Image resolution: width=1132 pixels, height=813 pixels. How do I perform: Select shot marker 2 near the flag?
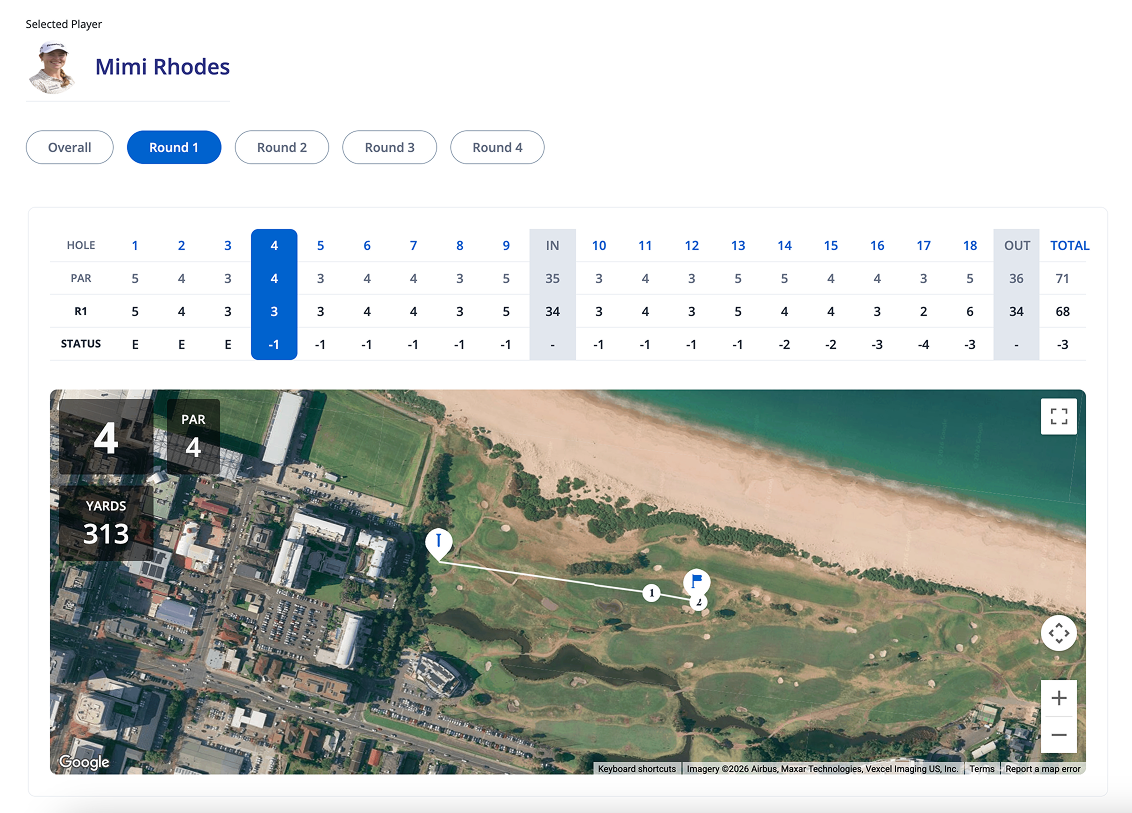[698, 602]
